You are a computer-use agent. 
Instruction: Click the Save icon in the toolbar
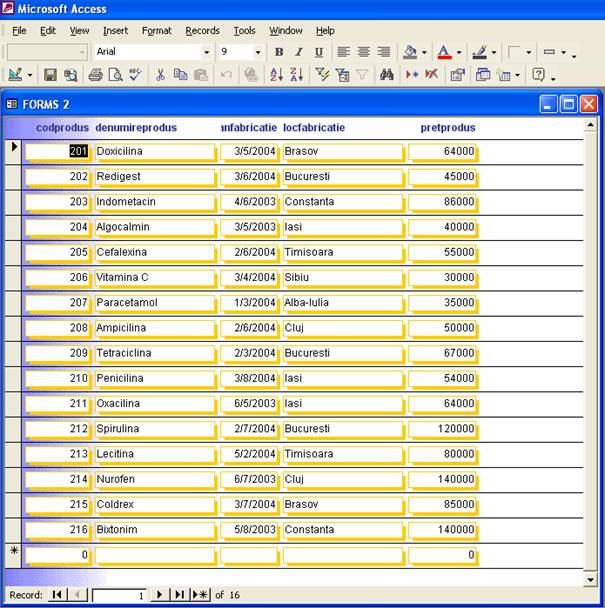tap(51, 75)
